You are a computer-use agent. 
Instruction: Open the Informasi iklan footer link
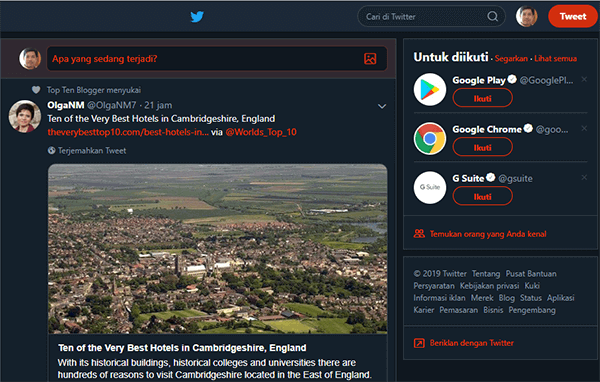[439, 298]
